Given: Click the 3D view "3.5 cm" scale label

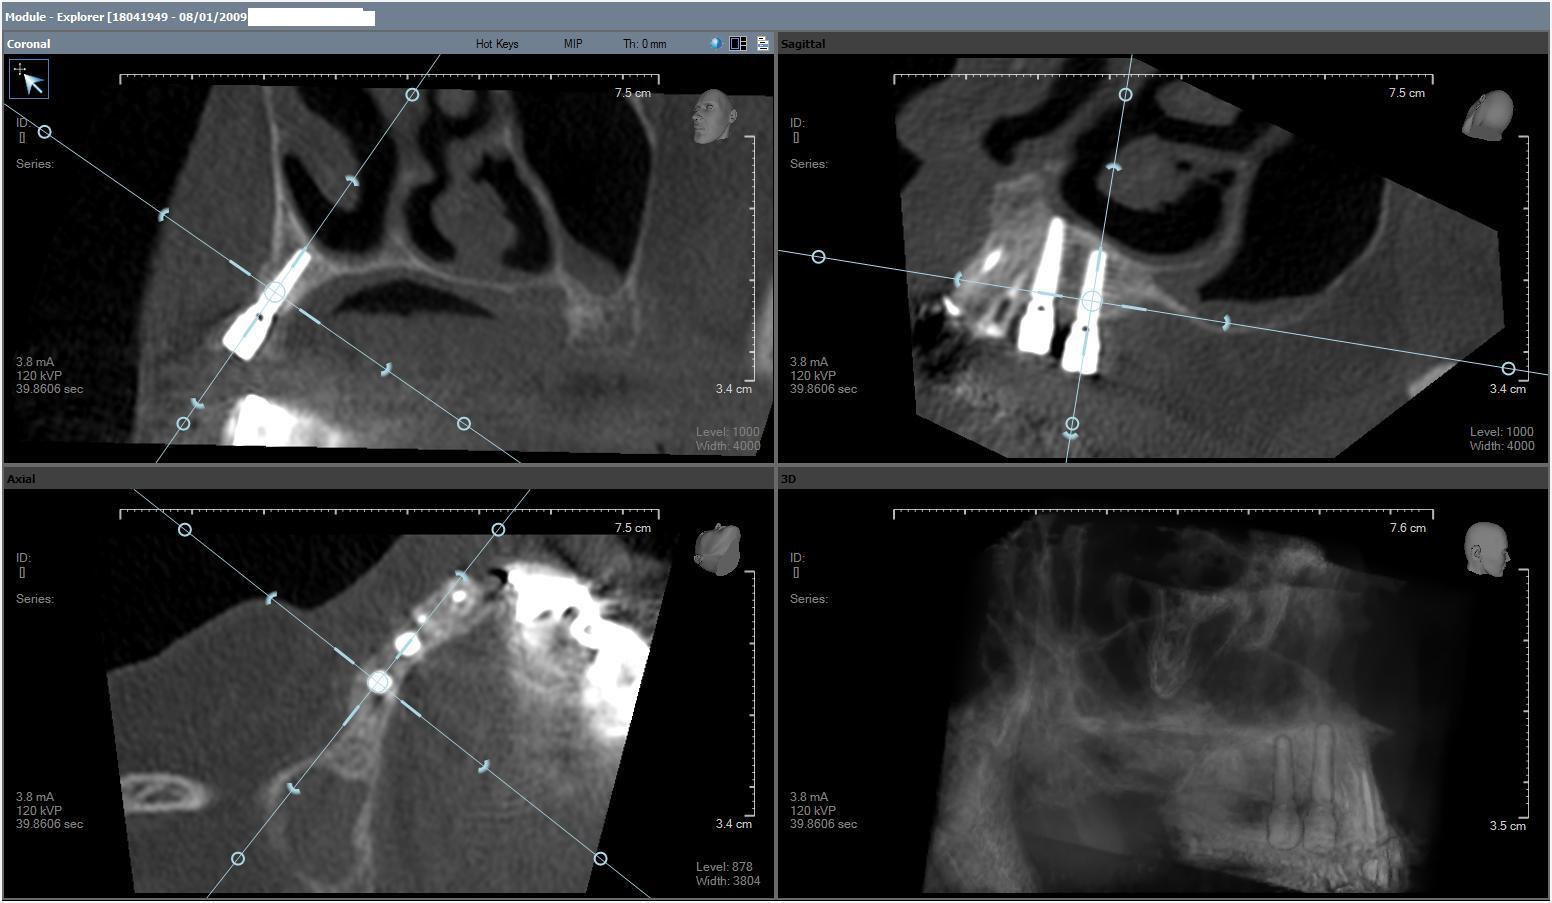Looking at the screenshot, I should click(1507, 826).
